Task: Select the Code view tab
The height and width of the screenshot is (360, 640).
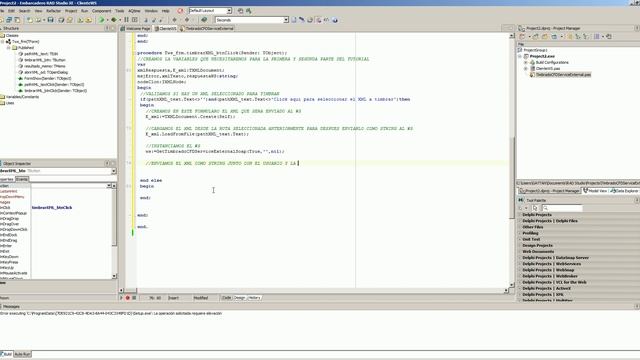Action: point(227,298)
